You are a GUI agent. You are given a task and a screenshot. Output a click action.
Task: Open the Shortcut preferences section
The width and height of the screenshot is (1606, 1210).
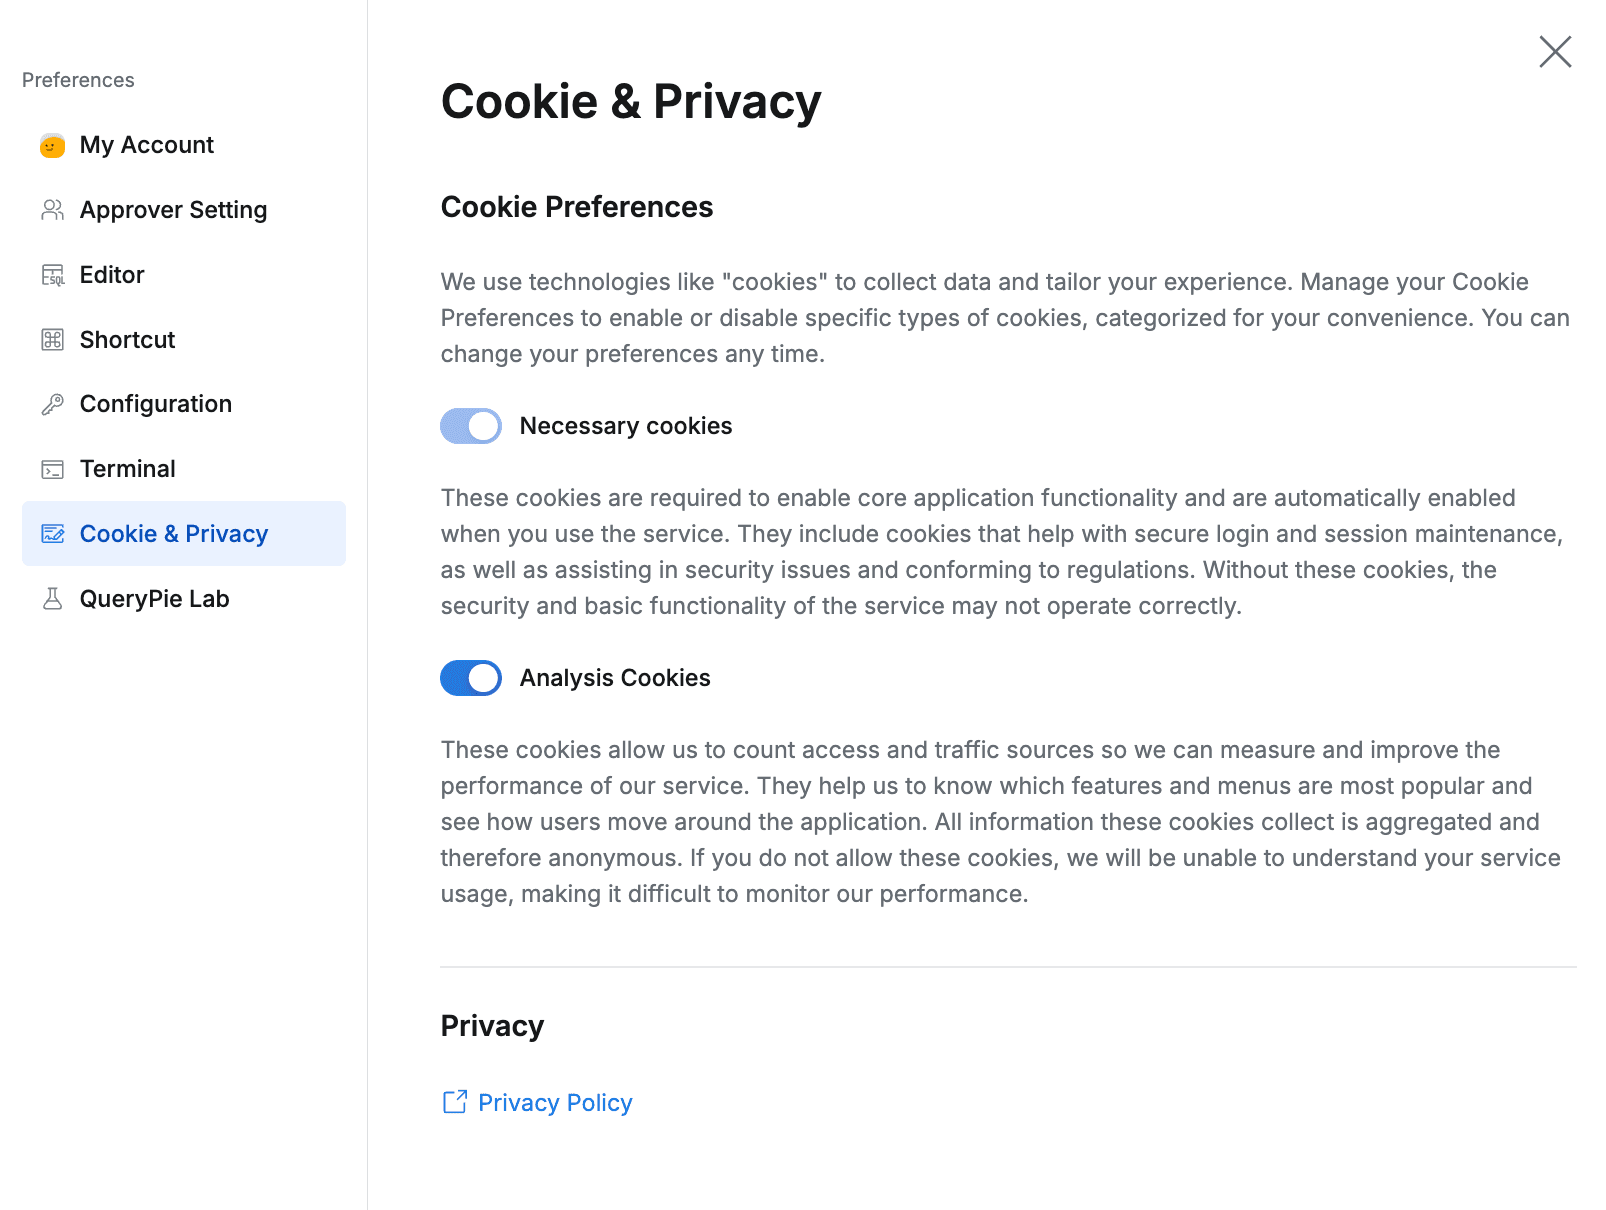pyautogui.click(x=128, y=339)
